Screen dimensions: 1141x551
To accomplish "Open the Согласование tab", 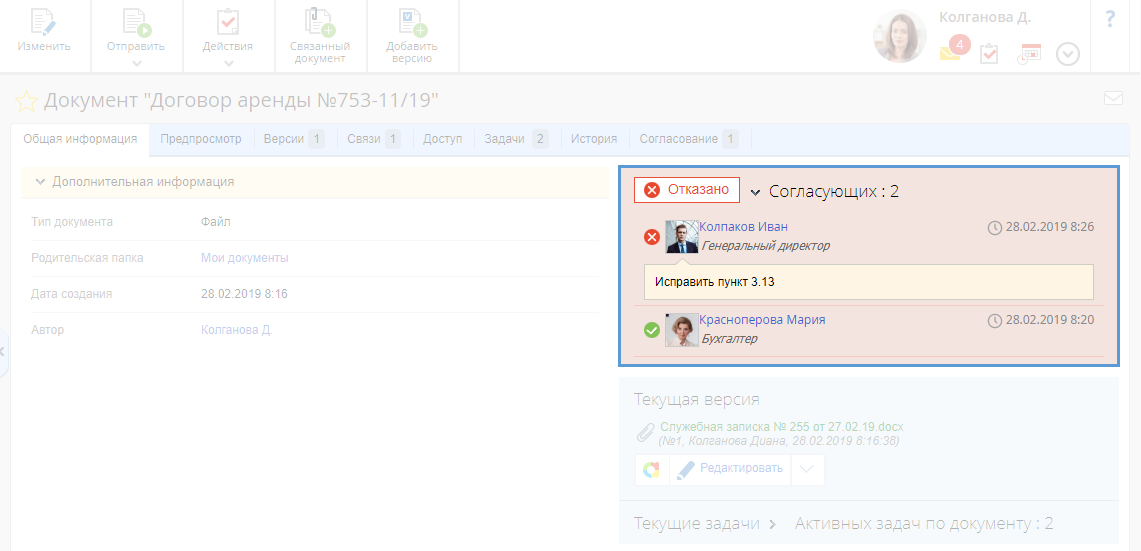I will tap(689, 139).
